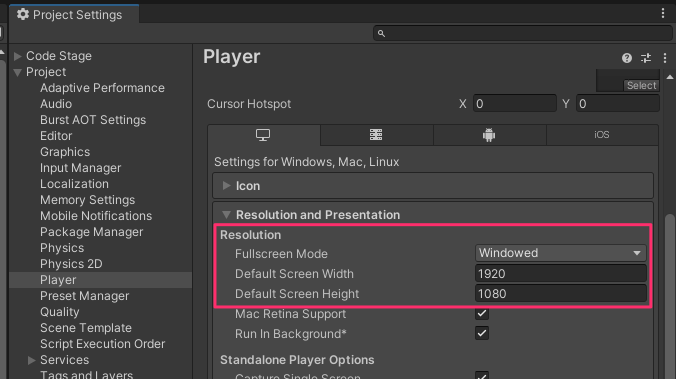Click the gear icon on Project Settings tab
The height and width of the screenshot is (379, 676).
pos(23,14)
